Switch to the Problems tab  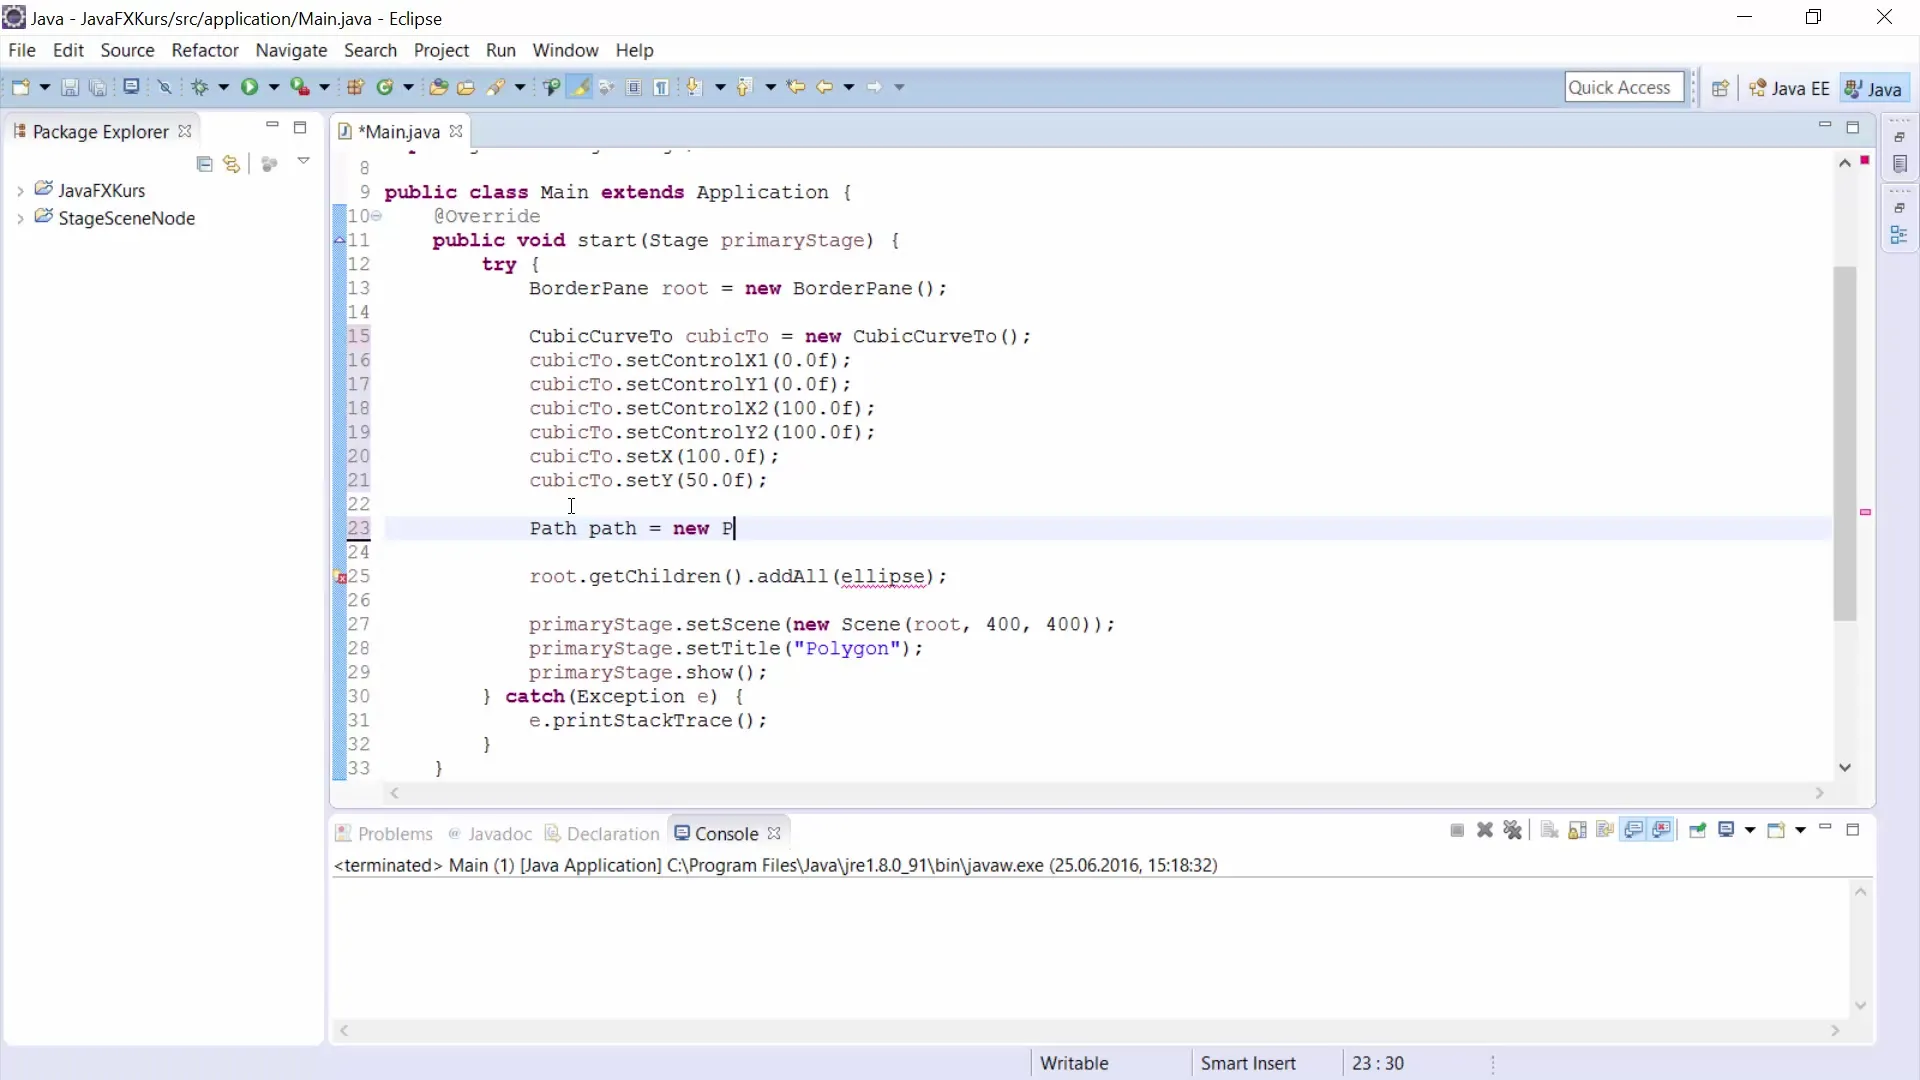coord(384,834)
